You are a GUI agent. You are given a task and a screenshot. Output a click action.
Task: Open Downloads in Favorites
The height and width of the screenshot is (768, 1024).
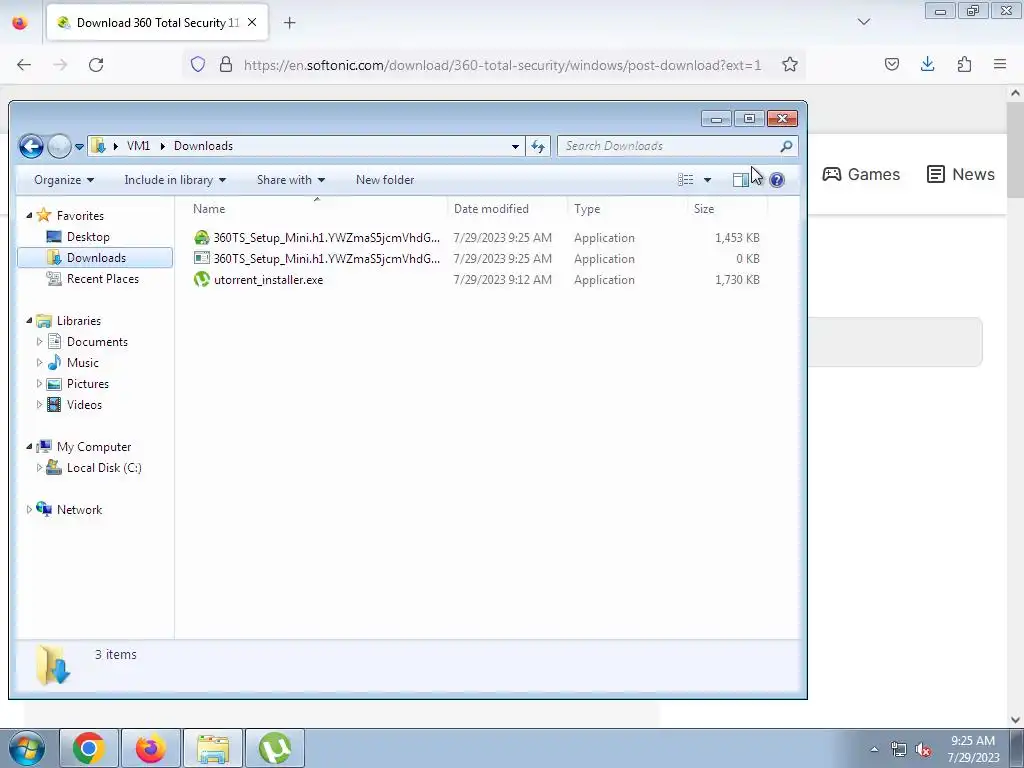click(x=95, y=257)
